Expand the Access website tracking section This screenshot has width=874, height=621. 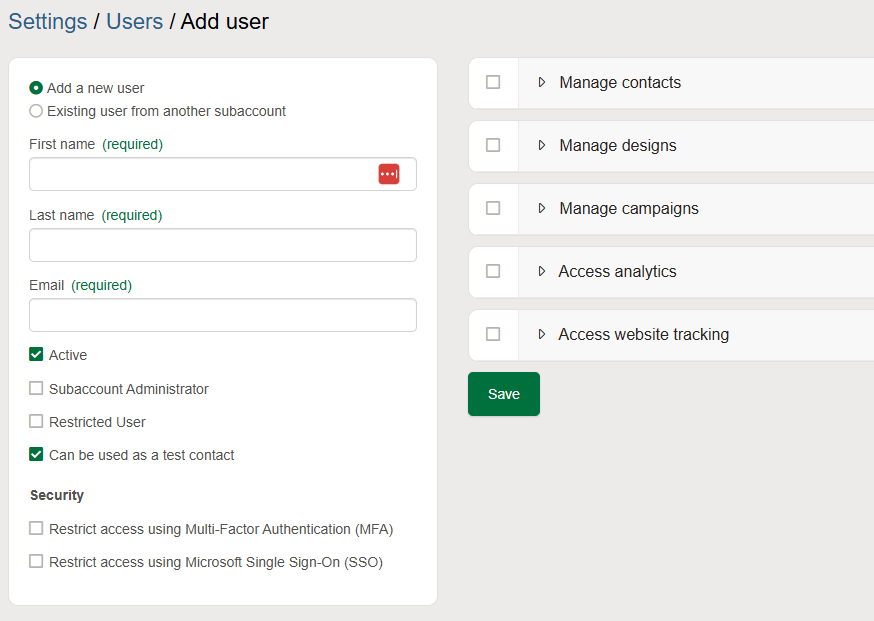click(x=541, y=334)
